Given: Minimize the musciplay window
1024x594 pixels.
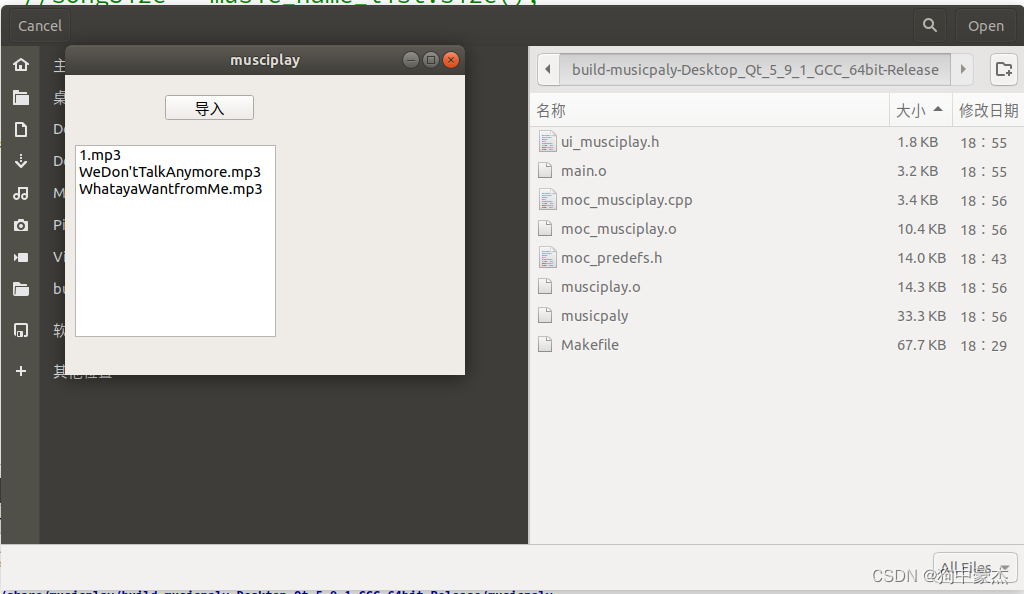Looking at the screenshot, I should click(410, 60).
